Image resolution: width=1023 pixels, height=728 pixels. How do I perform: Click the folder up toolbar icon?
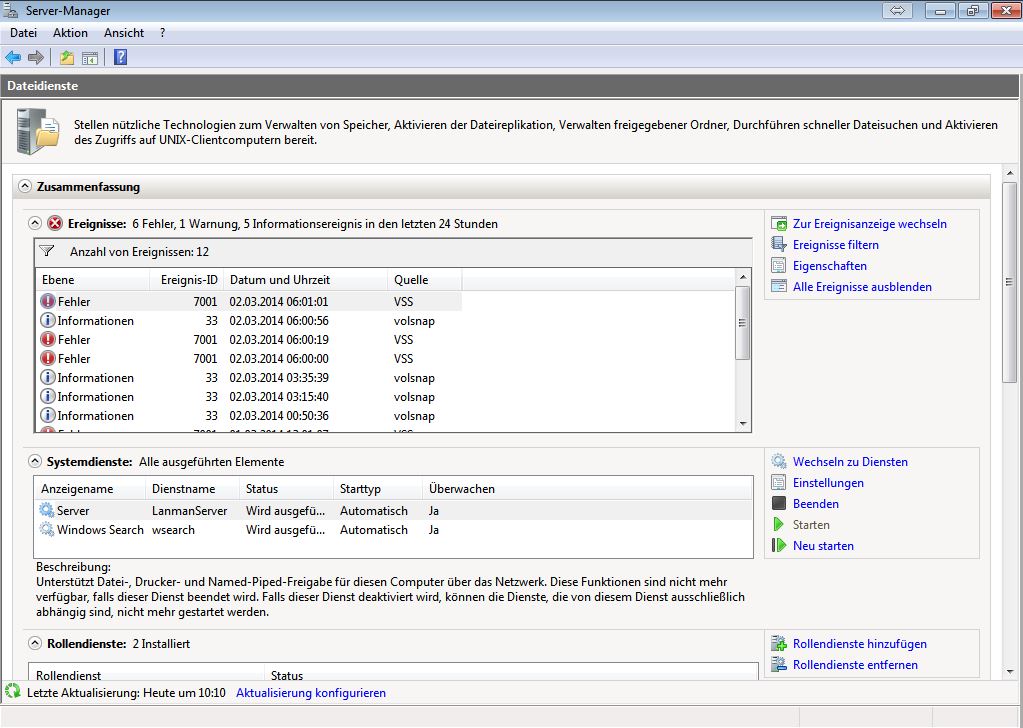click(x=67, y=58)
